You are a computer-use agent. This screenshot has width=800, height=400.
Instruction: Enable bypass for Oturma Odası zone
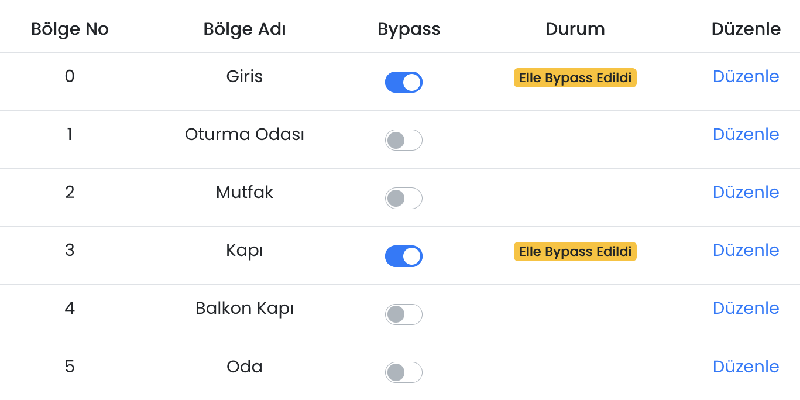click(404, 140)
